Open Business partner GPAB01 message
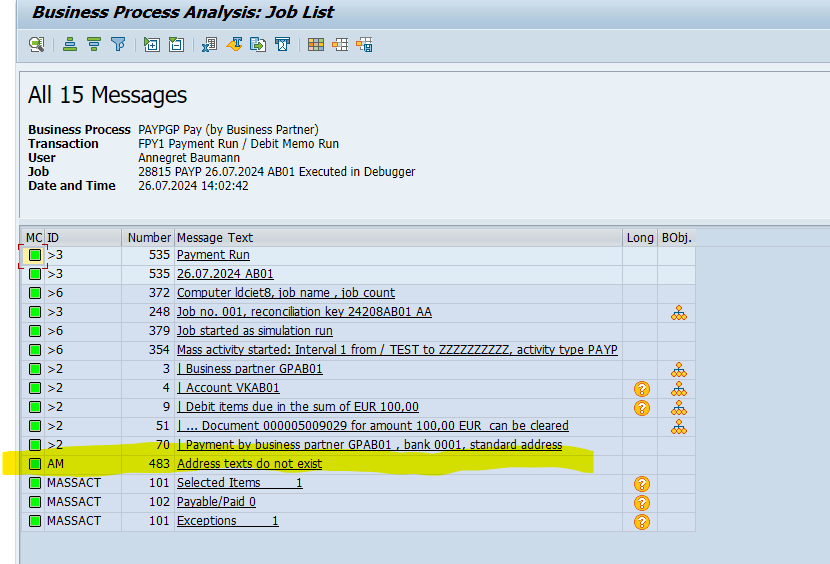The width and height of the screenshot is (830, 564). tap(249, 369)
